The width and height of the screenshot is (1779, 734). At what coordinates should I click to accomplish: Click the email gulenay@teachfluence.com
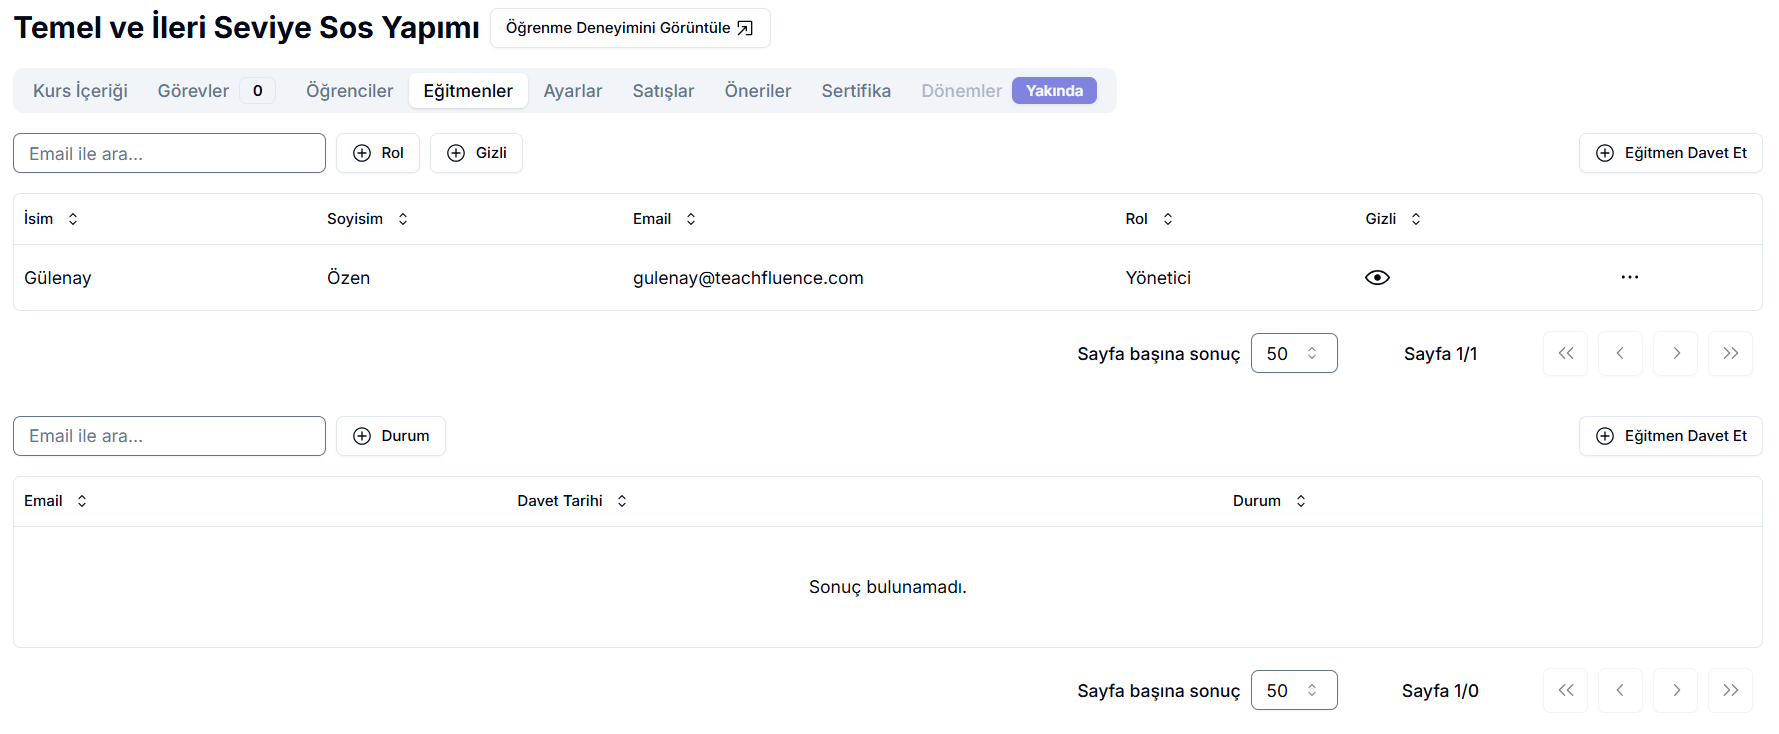point(748,278)
